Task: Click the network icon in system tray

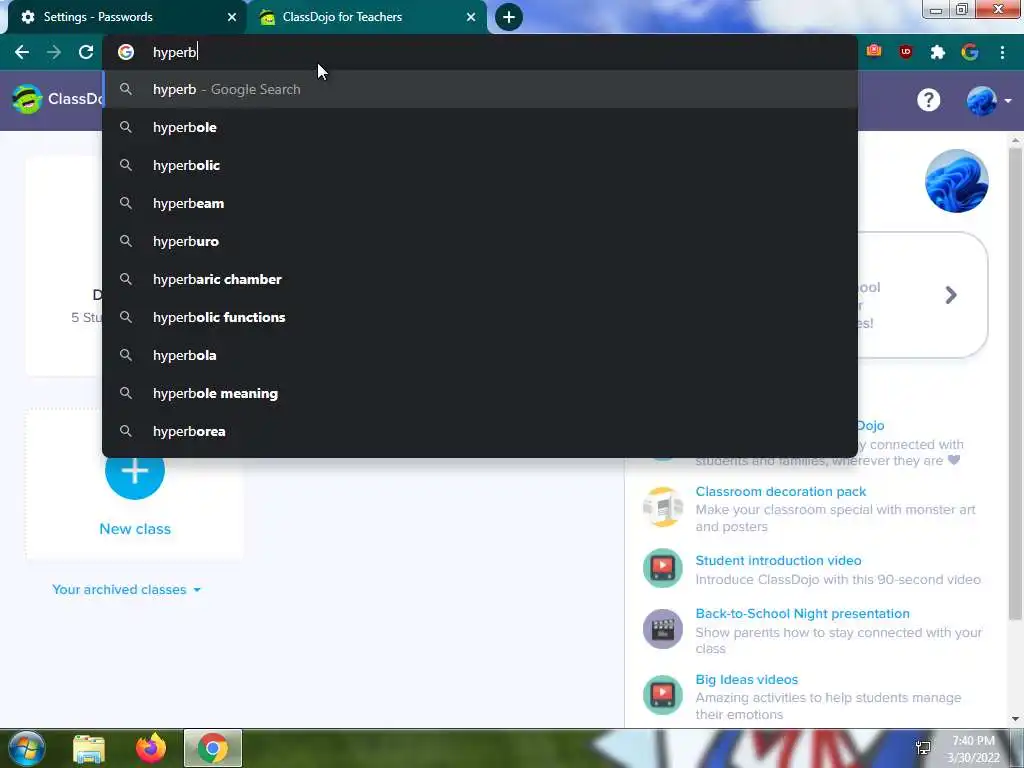Action: (923, 748)
